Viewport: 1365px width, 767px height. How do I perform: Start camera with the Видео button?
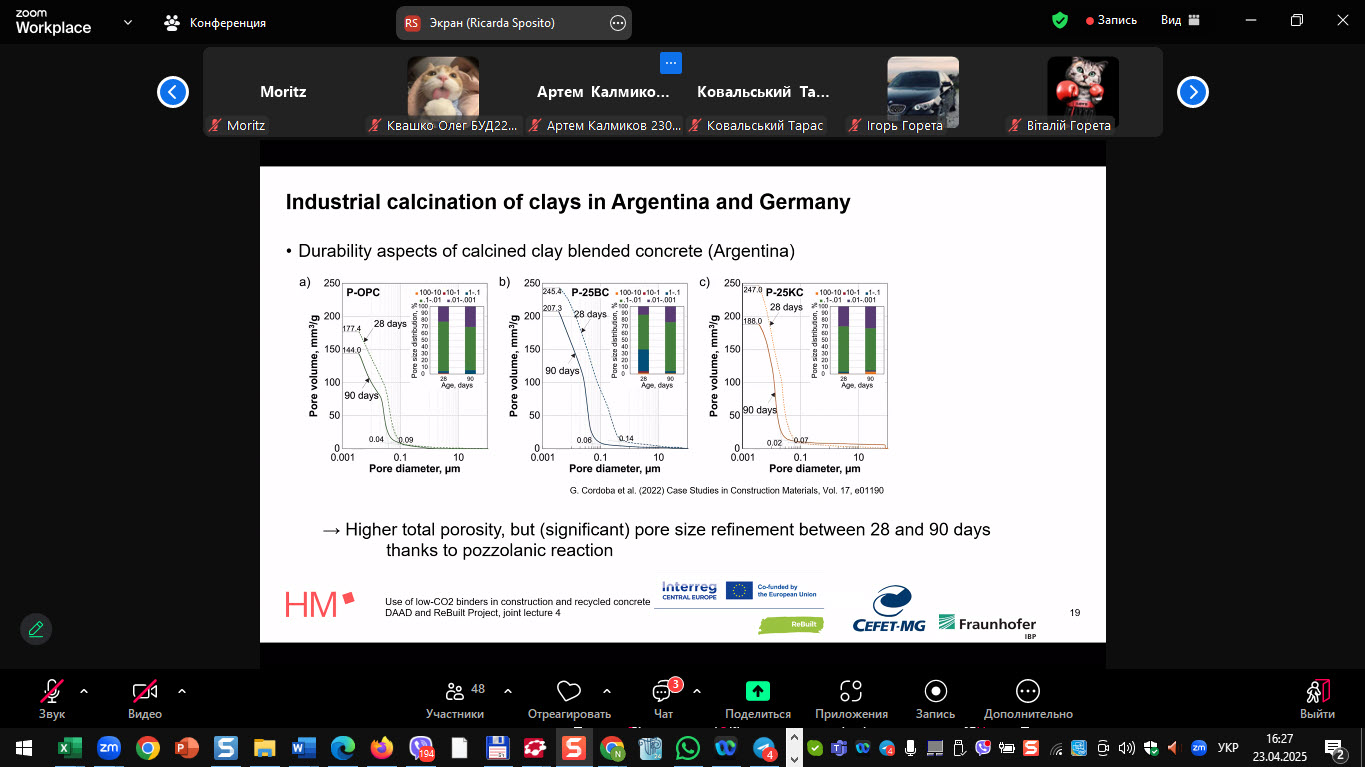[x=145, y=699]
